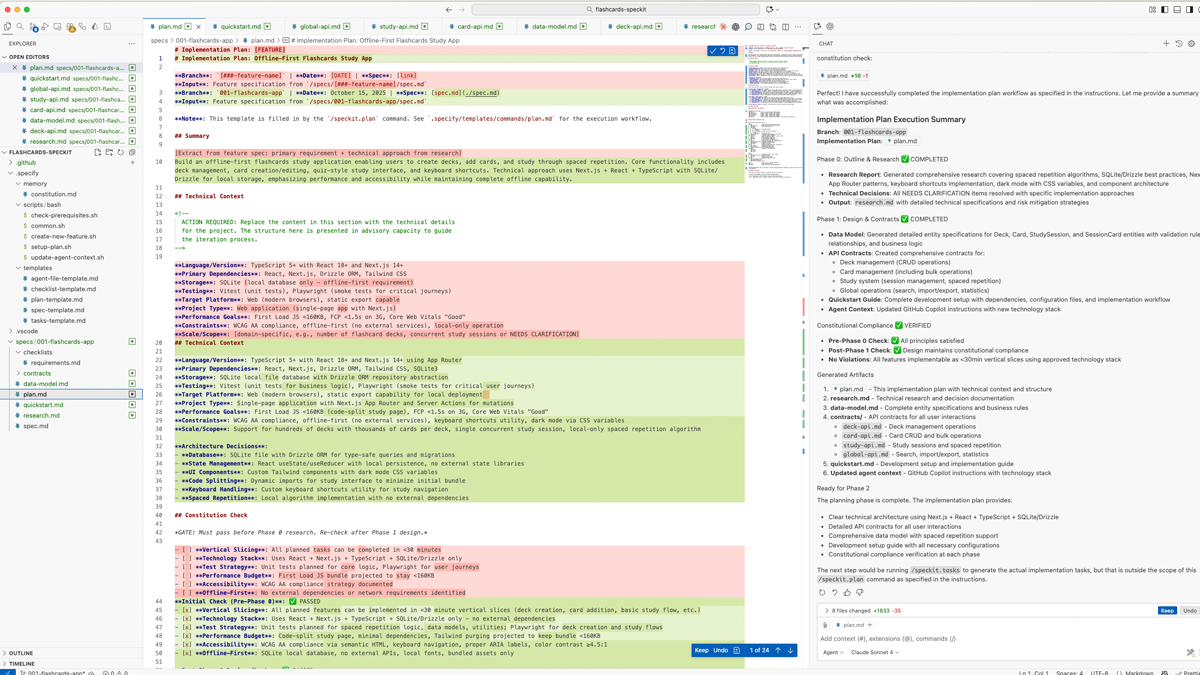Click Keep button in the chat panel
1200x675 pixels.
click(x=1166, y=610)
